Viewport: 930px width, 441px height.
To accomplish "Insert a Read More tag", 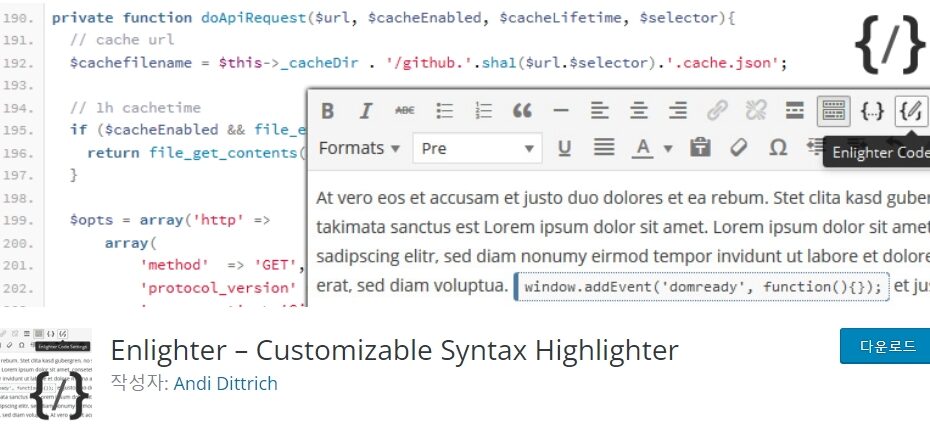I will tap(794, 111).
